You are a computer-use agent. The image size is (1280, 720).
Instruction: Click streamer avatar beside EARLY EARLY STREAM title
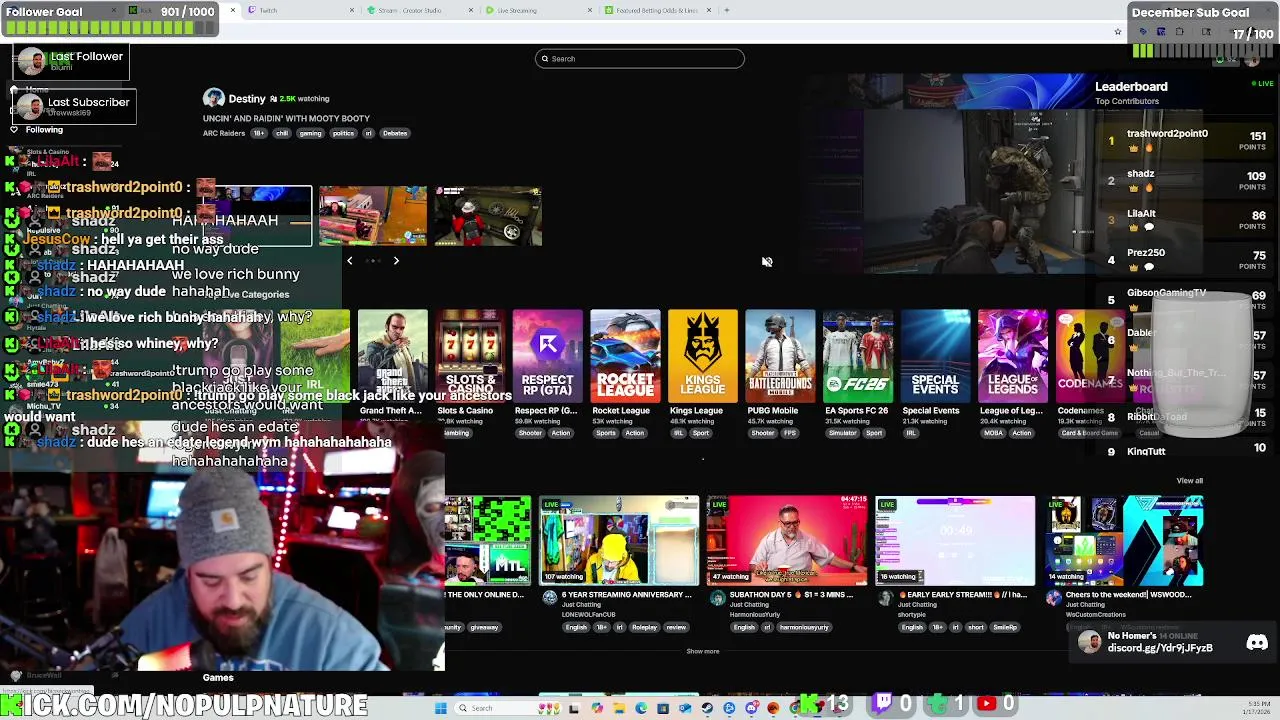pyautogui.click(x=885, y=598)
